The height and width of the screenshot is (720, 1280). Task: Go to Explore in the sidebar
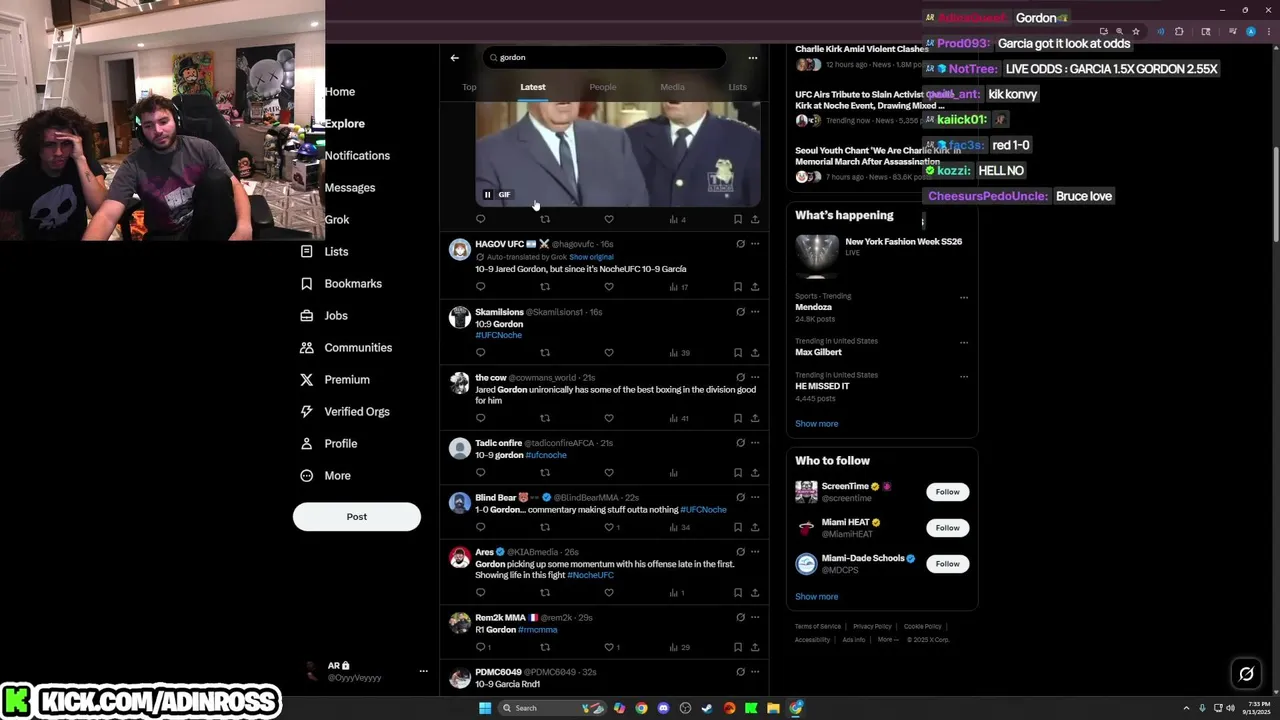click(345, 124)
